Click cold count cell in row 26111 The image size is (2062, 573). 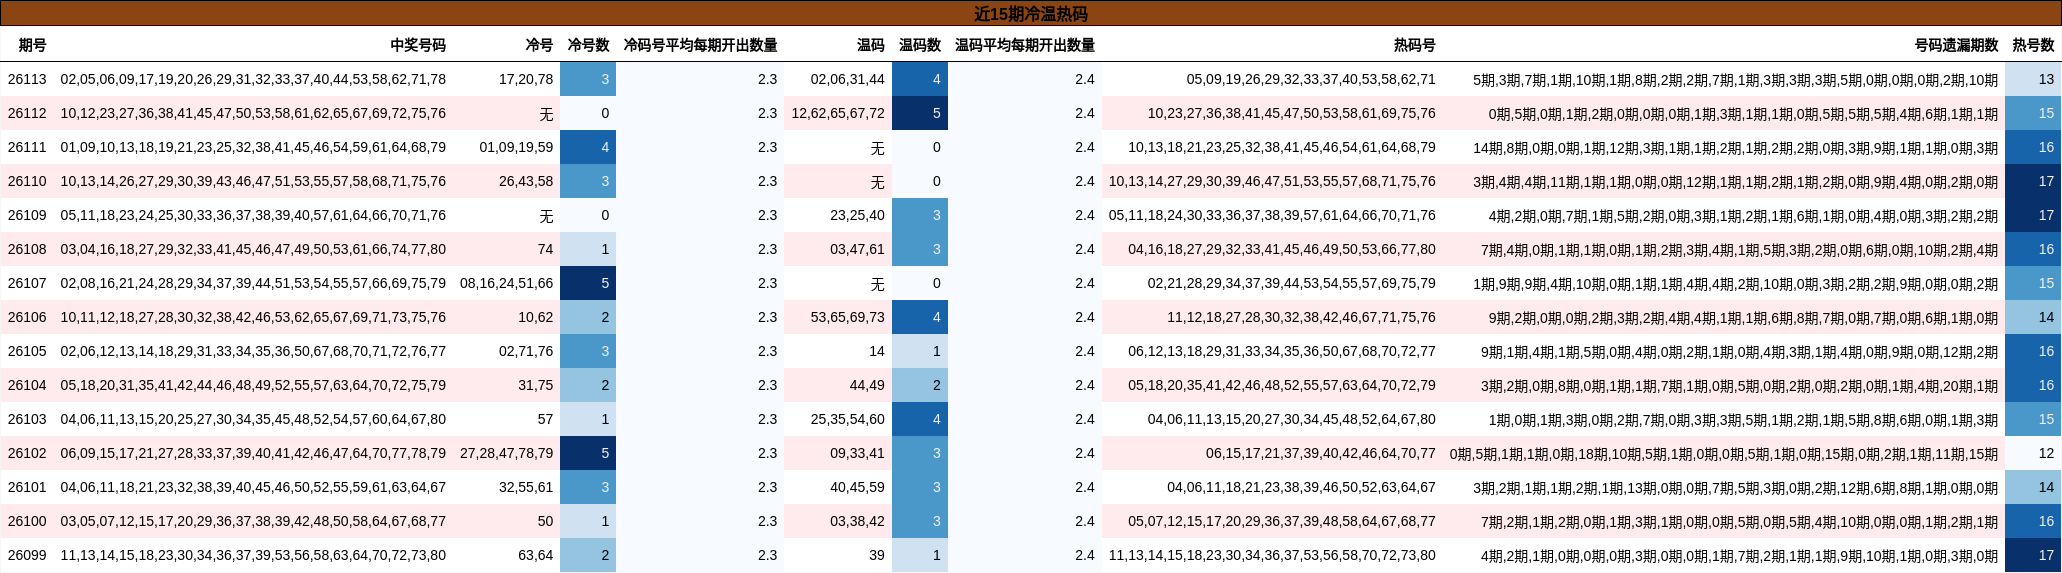point(588,147)
